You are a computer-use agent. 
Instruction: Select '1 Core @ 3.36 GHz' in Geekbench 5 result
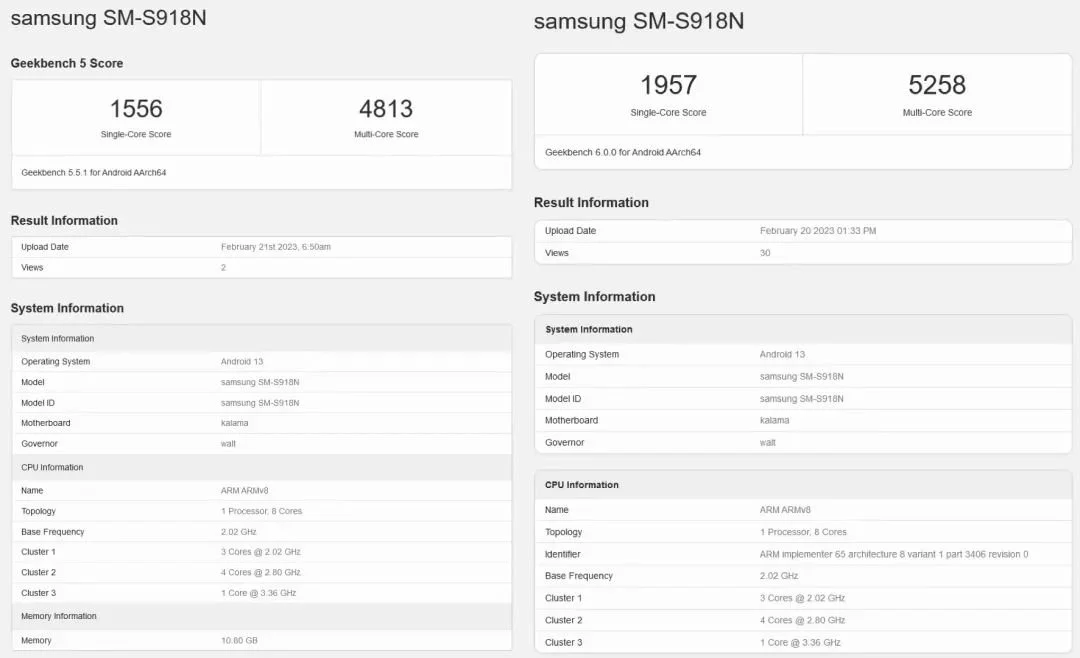258,593
